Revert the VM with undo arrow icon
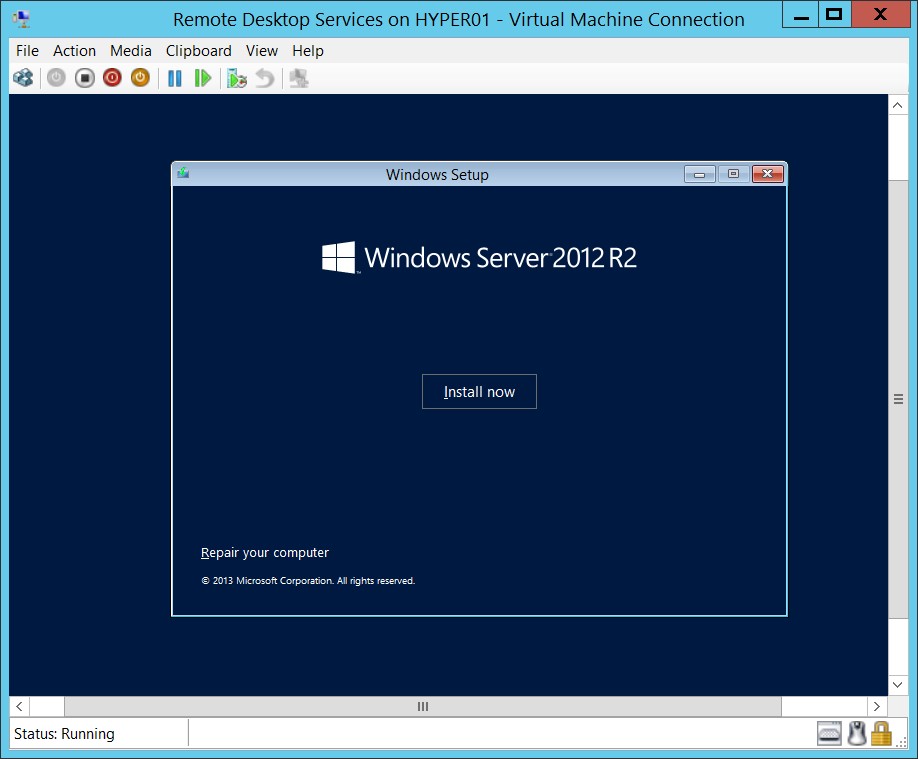The image size is (918, 759). click(265, 78)
